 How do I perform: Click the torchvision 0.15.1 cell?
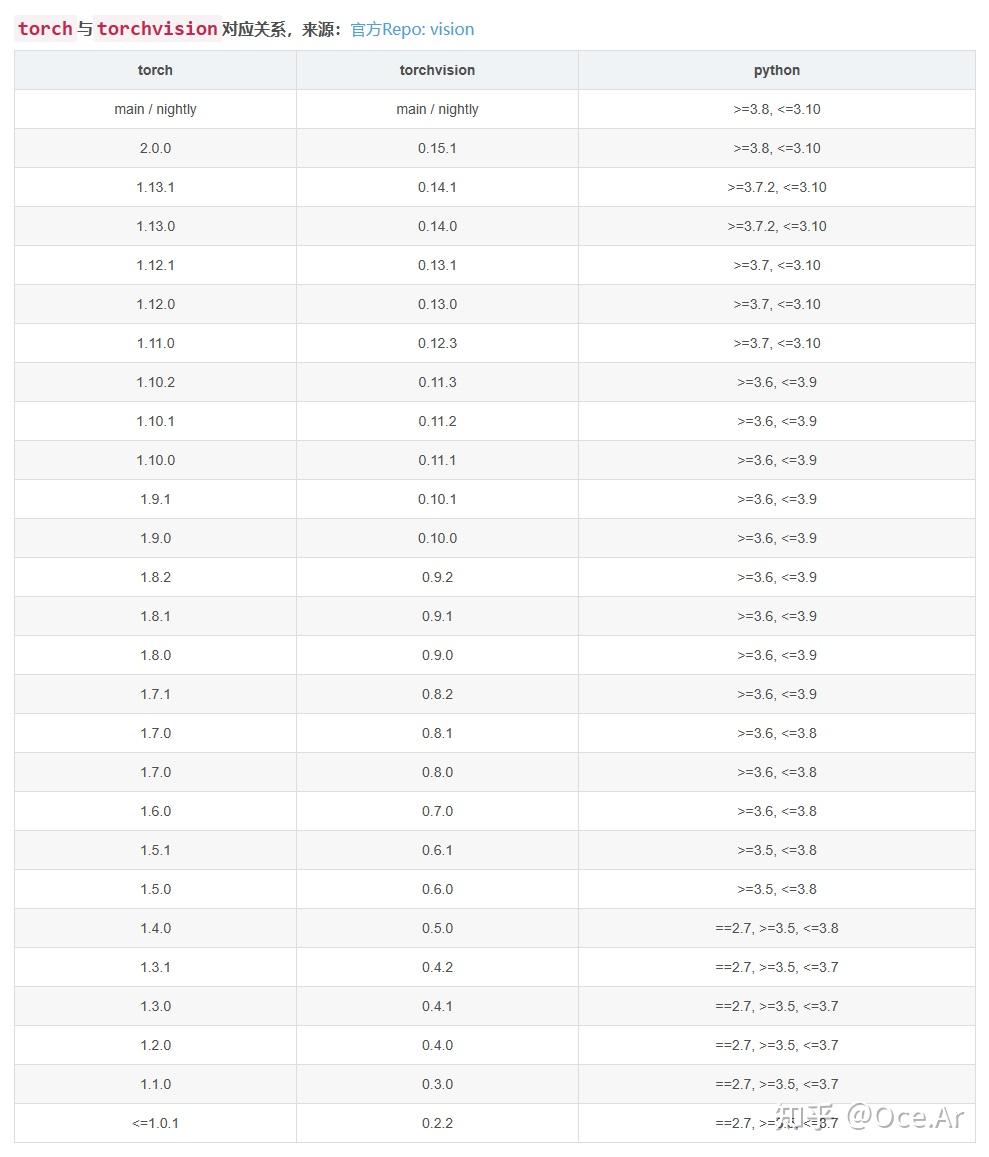click(437, 148)
